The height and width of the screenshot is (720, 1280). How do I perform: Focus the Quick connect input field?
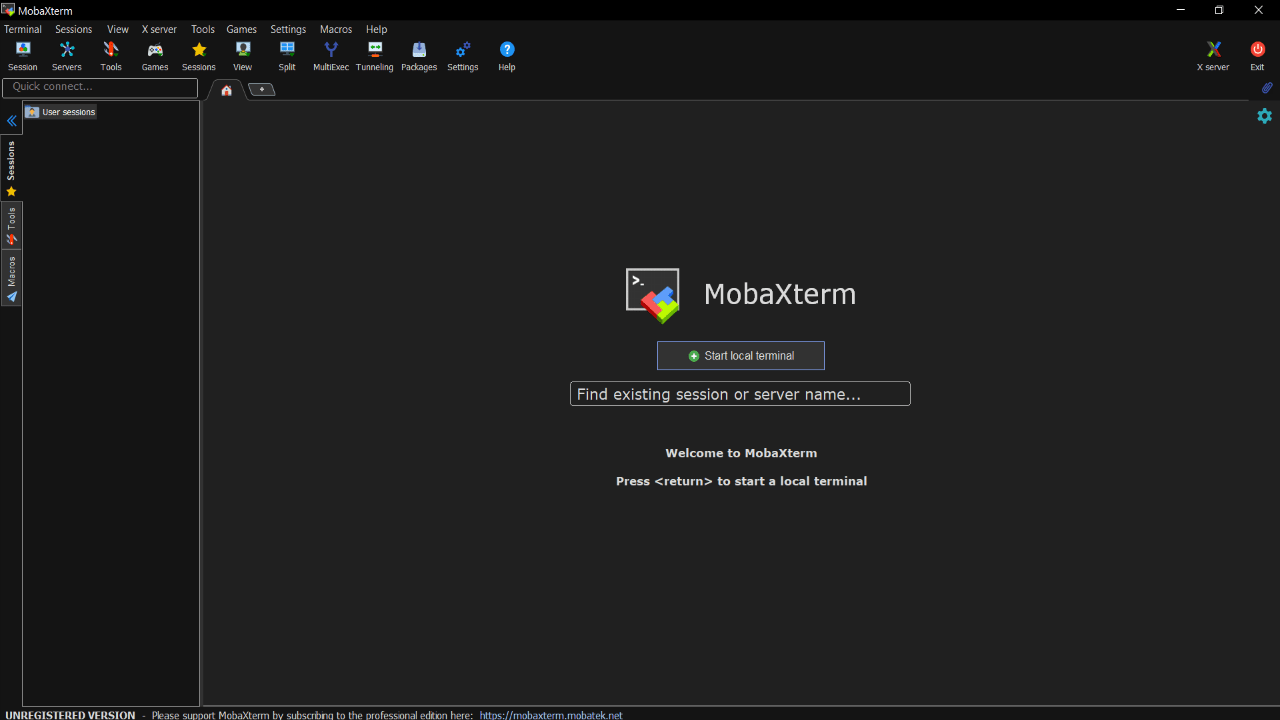[100, 87]
